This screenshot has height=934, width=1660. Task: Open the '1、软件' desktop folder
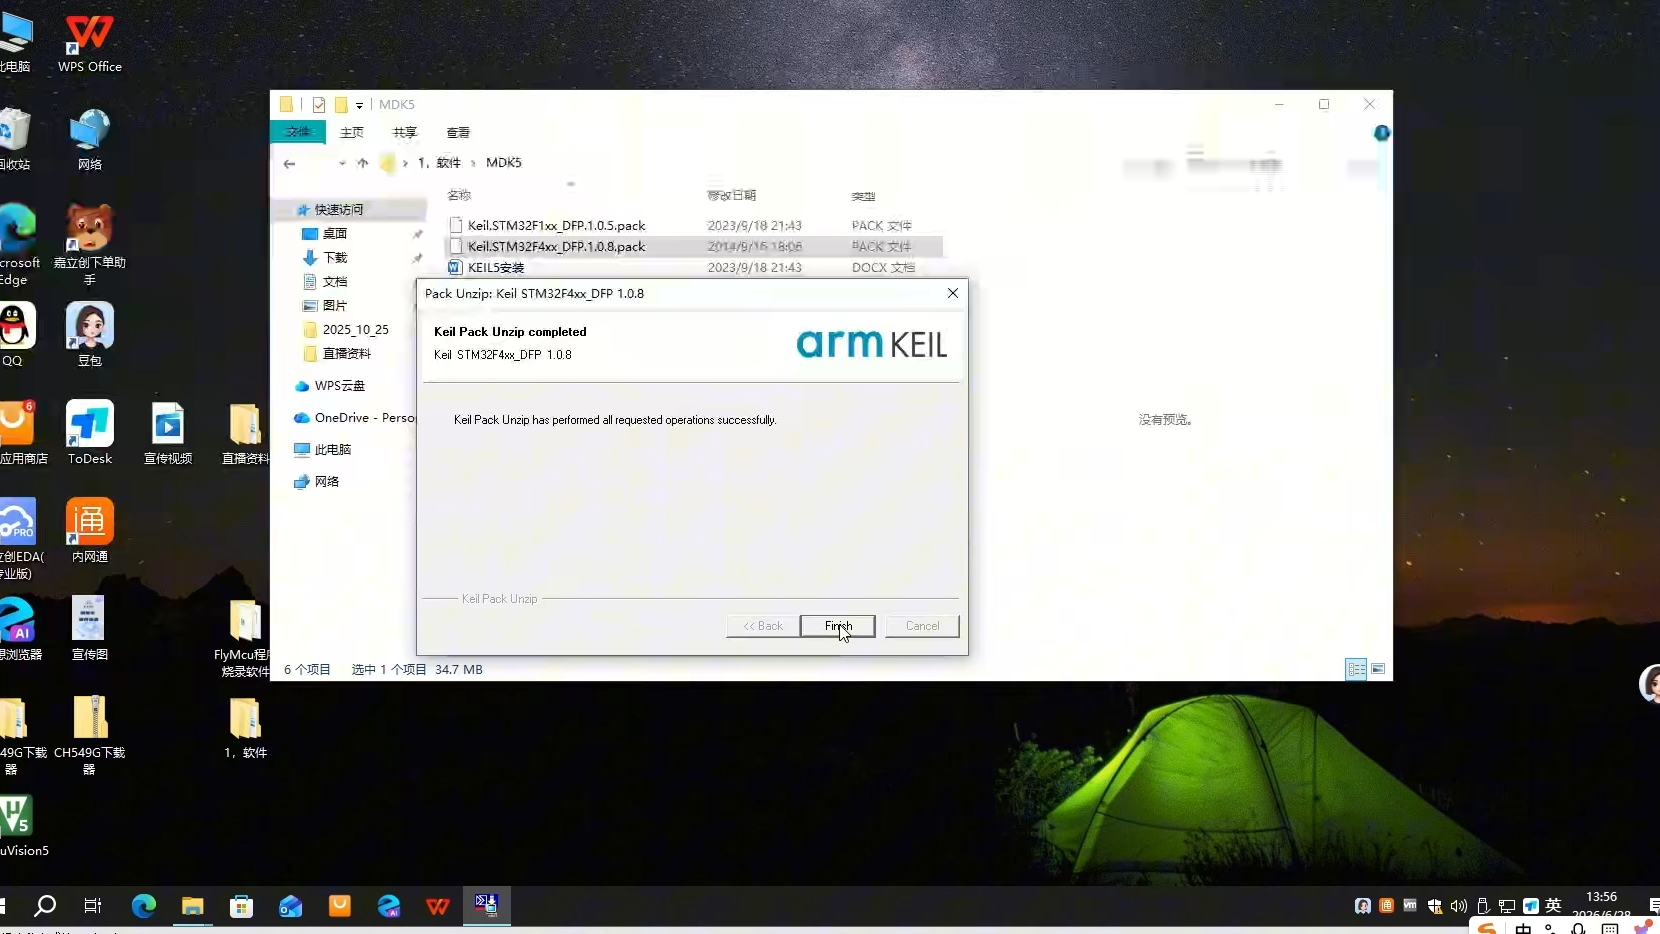tap(245, 727)
